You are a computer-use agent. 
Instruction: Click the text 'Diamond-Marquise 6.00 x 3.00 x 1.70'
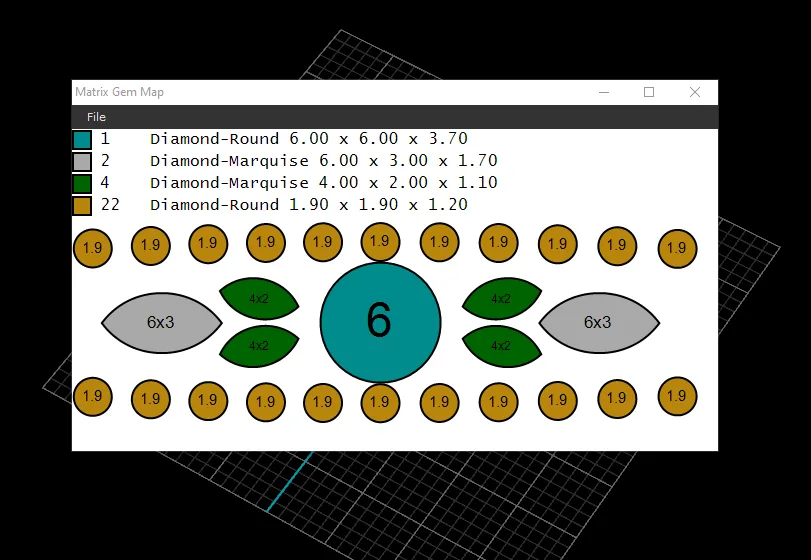point(324,161)
